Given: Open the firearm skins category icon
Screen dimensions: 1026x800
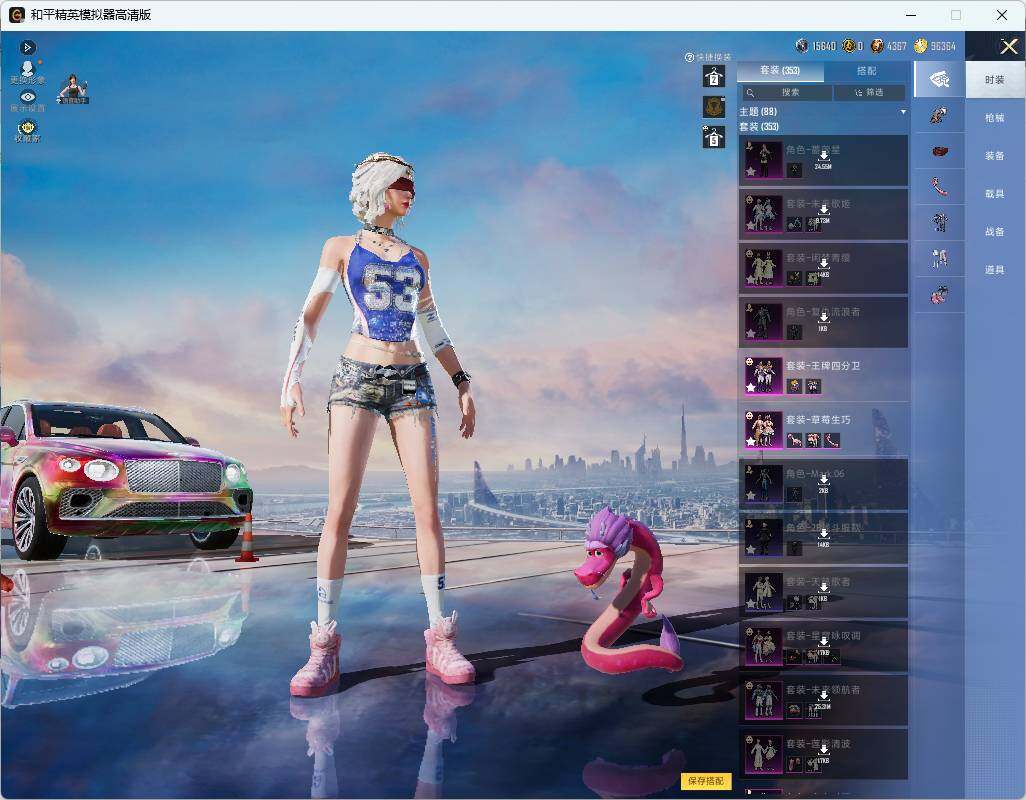Looking at the screenshot, I should pyautogui.click(x=939, y=116).
